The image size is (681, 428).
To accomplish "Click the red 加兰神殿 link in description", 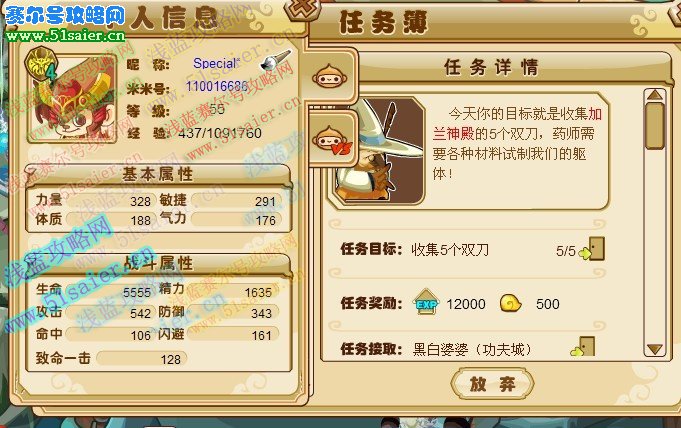I will coord(517,123).
